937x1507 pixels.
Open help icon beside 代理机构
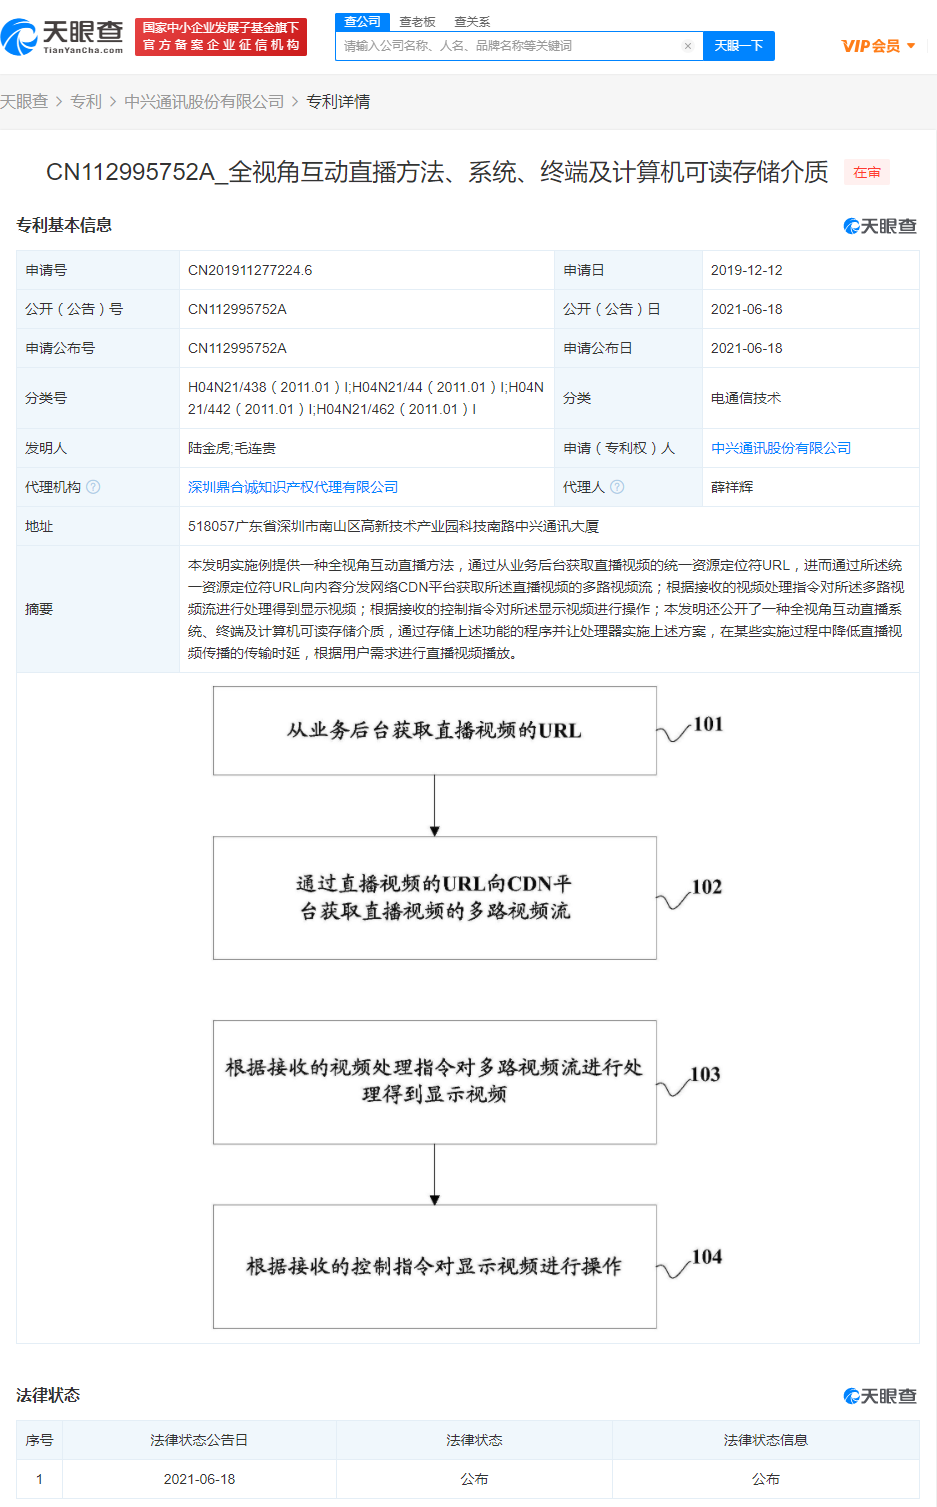tap(93, 487)
